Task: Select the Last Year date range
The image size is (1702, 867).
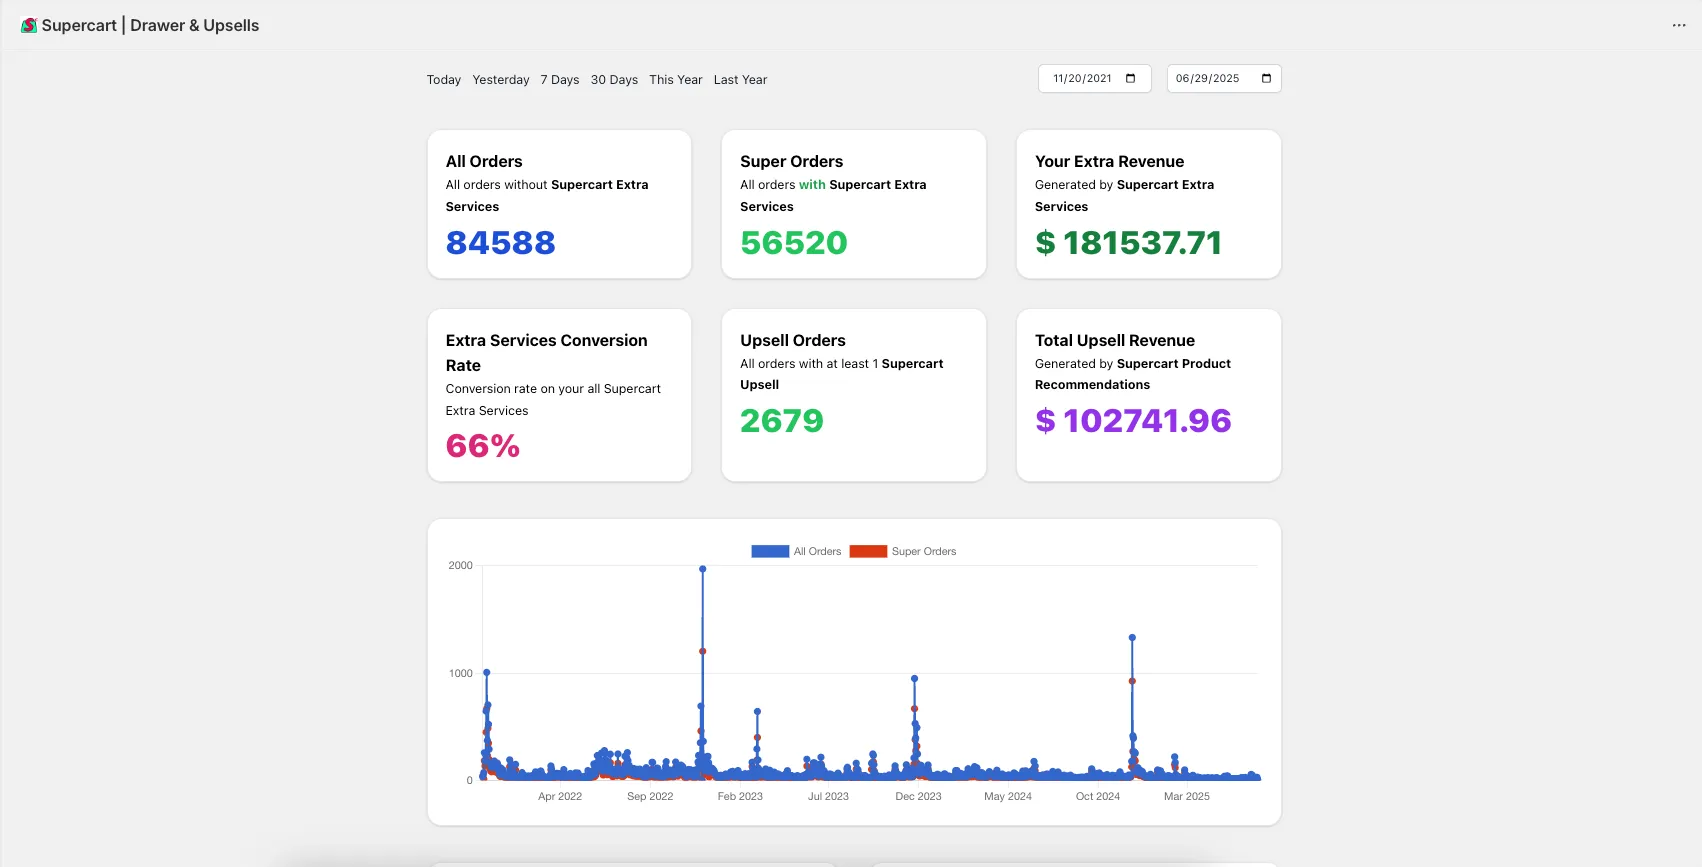Action: pos(741,80)
